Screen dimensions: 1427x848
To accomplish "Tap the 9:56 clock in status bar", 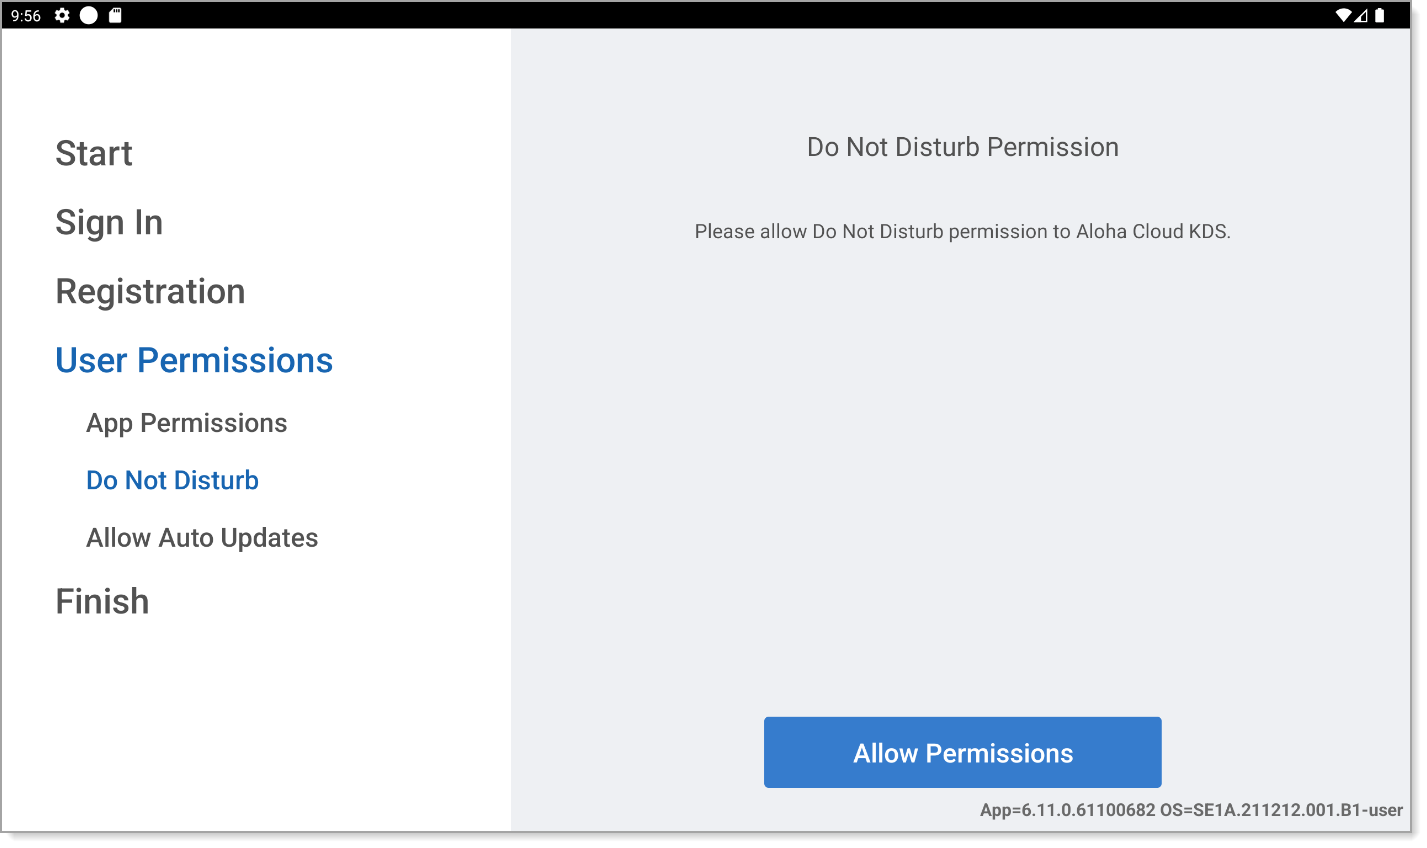I will (x=26, y=16).
